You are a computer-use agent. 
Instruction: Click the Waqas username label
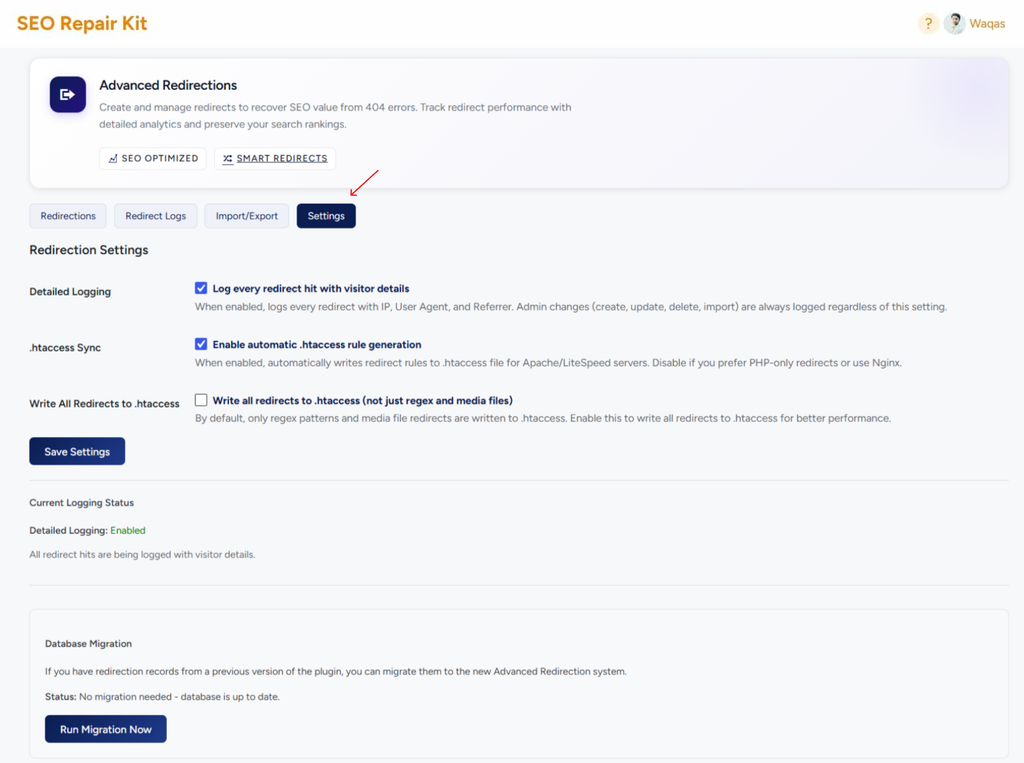click(987, 24)
